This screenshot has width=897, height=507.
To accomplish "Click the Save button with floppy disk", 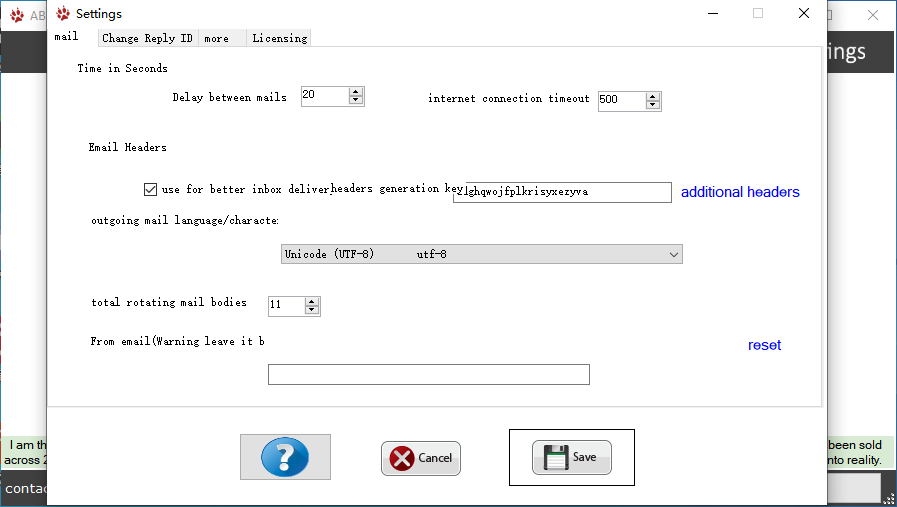I will coord(572,457).
